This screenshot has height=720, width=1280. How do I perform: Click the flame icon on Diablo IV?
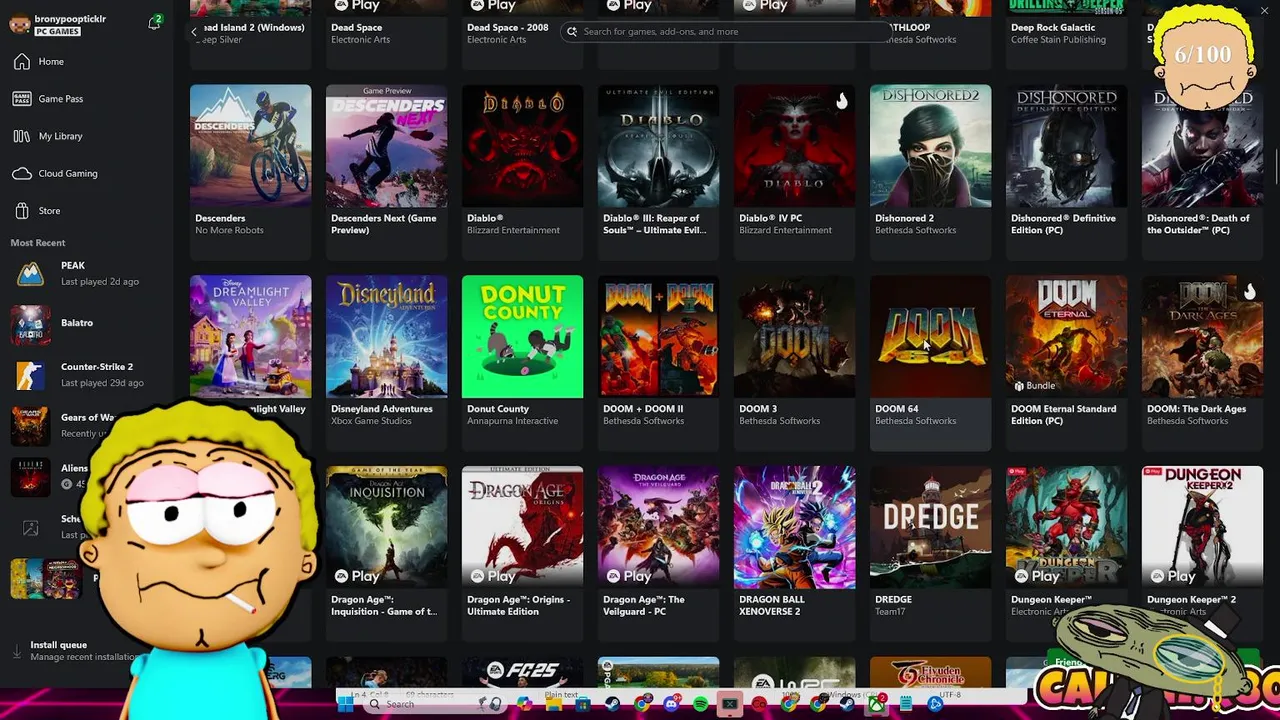tap(841, 100)
